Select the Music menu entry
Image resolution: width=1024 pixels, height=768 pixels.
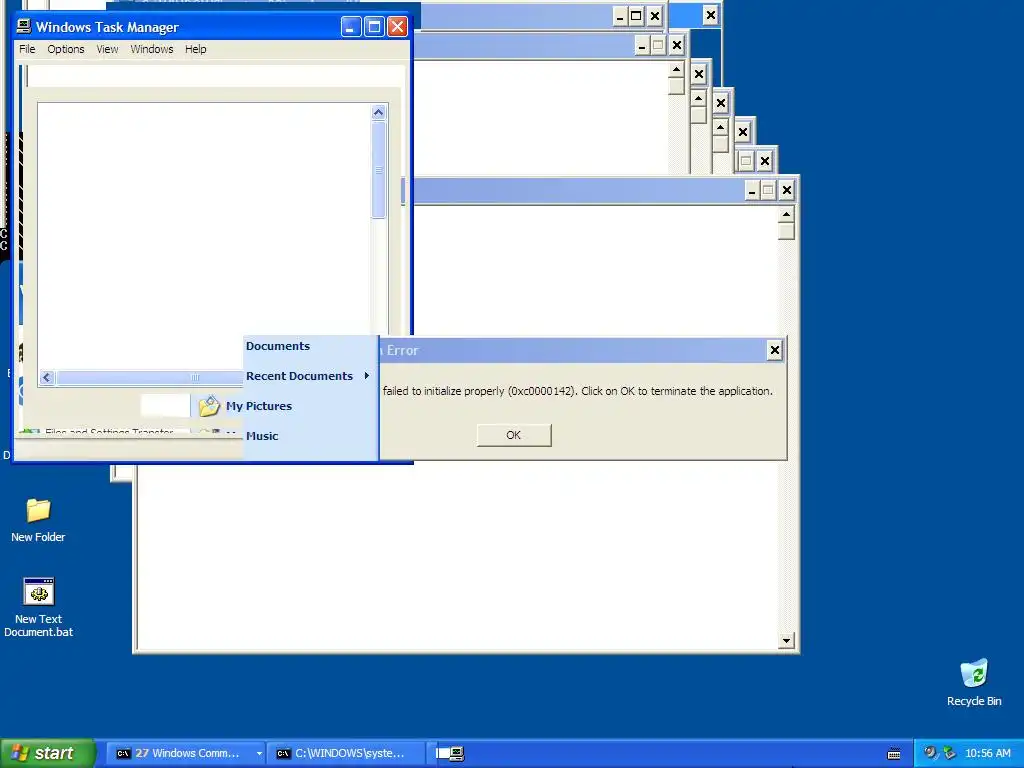[262, 436]
